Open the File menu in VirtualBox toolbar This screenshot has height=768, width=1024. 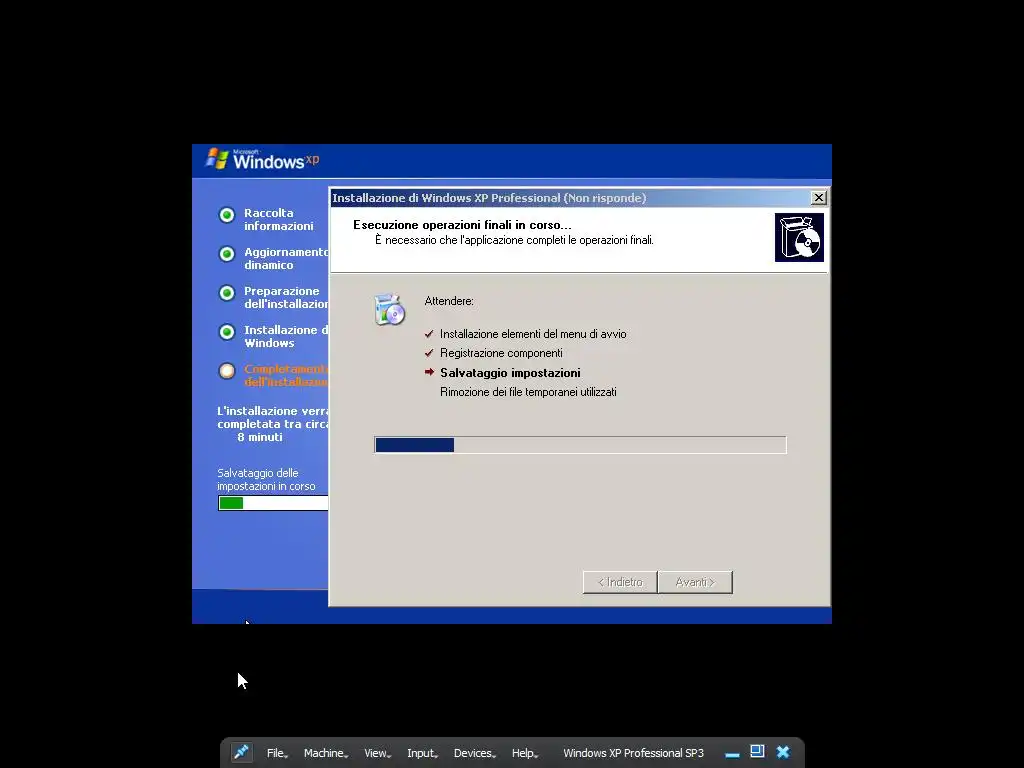(277, 753)
